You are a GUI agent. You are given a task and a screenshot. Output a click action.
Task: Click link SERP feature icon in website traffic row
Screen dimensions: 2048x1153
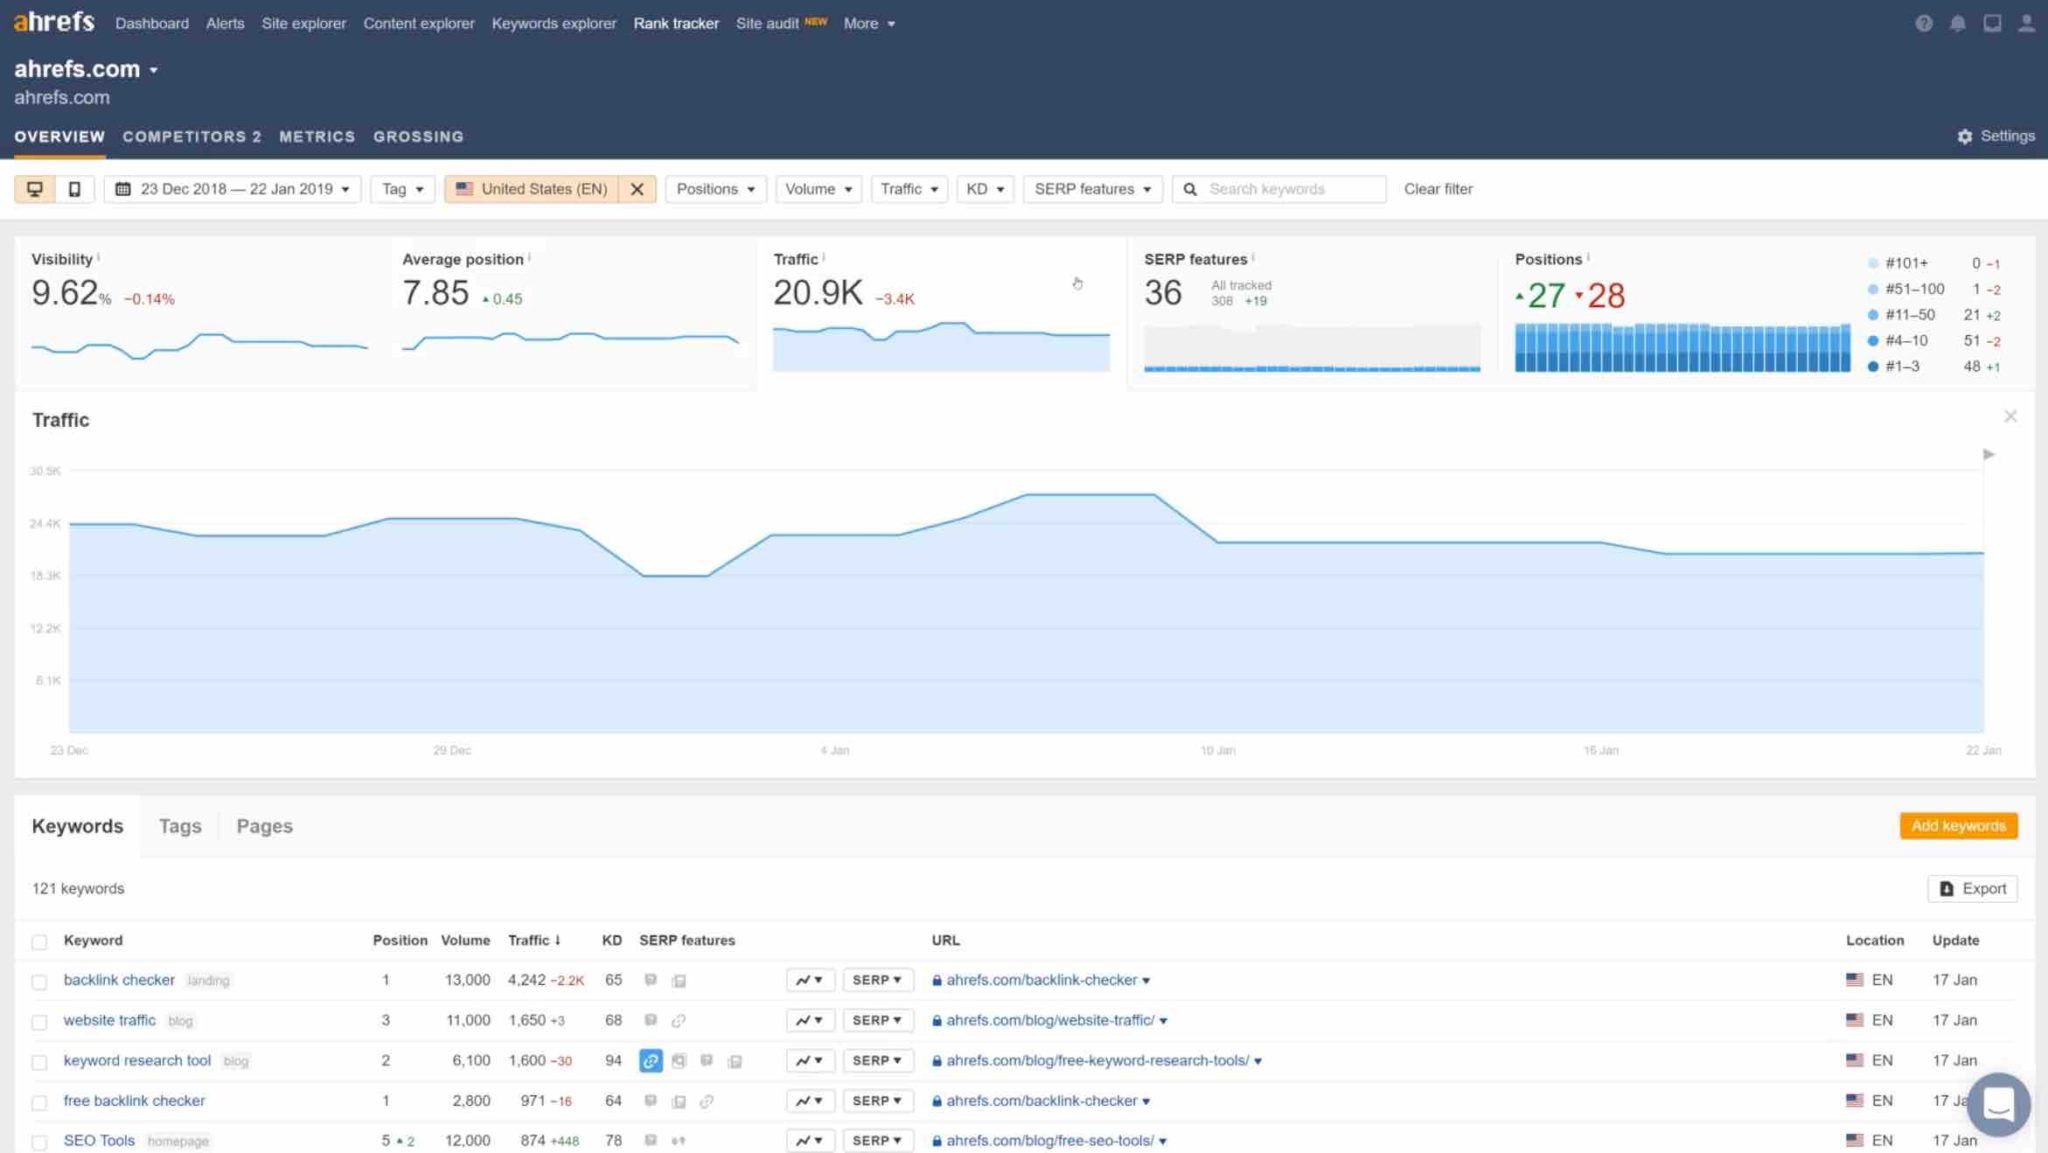pyautogui.click(x=679, y=1020)
